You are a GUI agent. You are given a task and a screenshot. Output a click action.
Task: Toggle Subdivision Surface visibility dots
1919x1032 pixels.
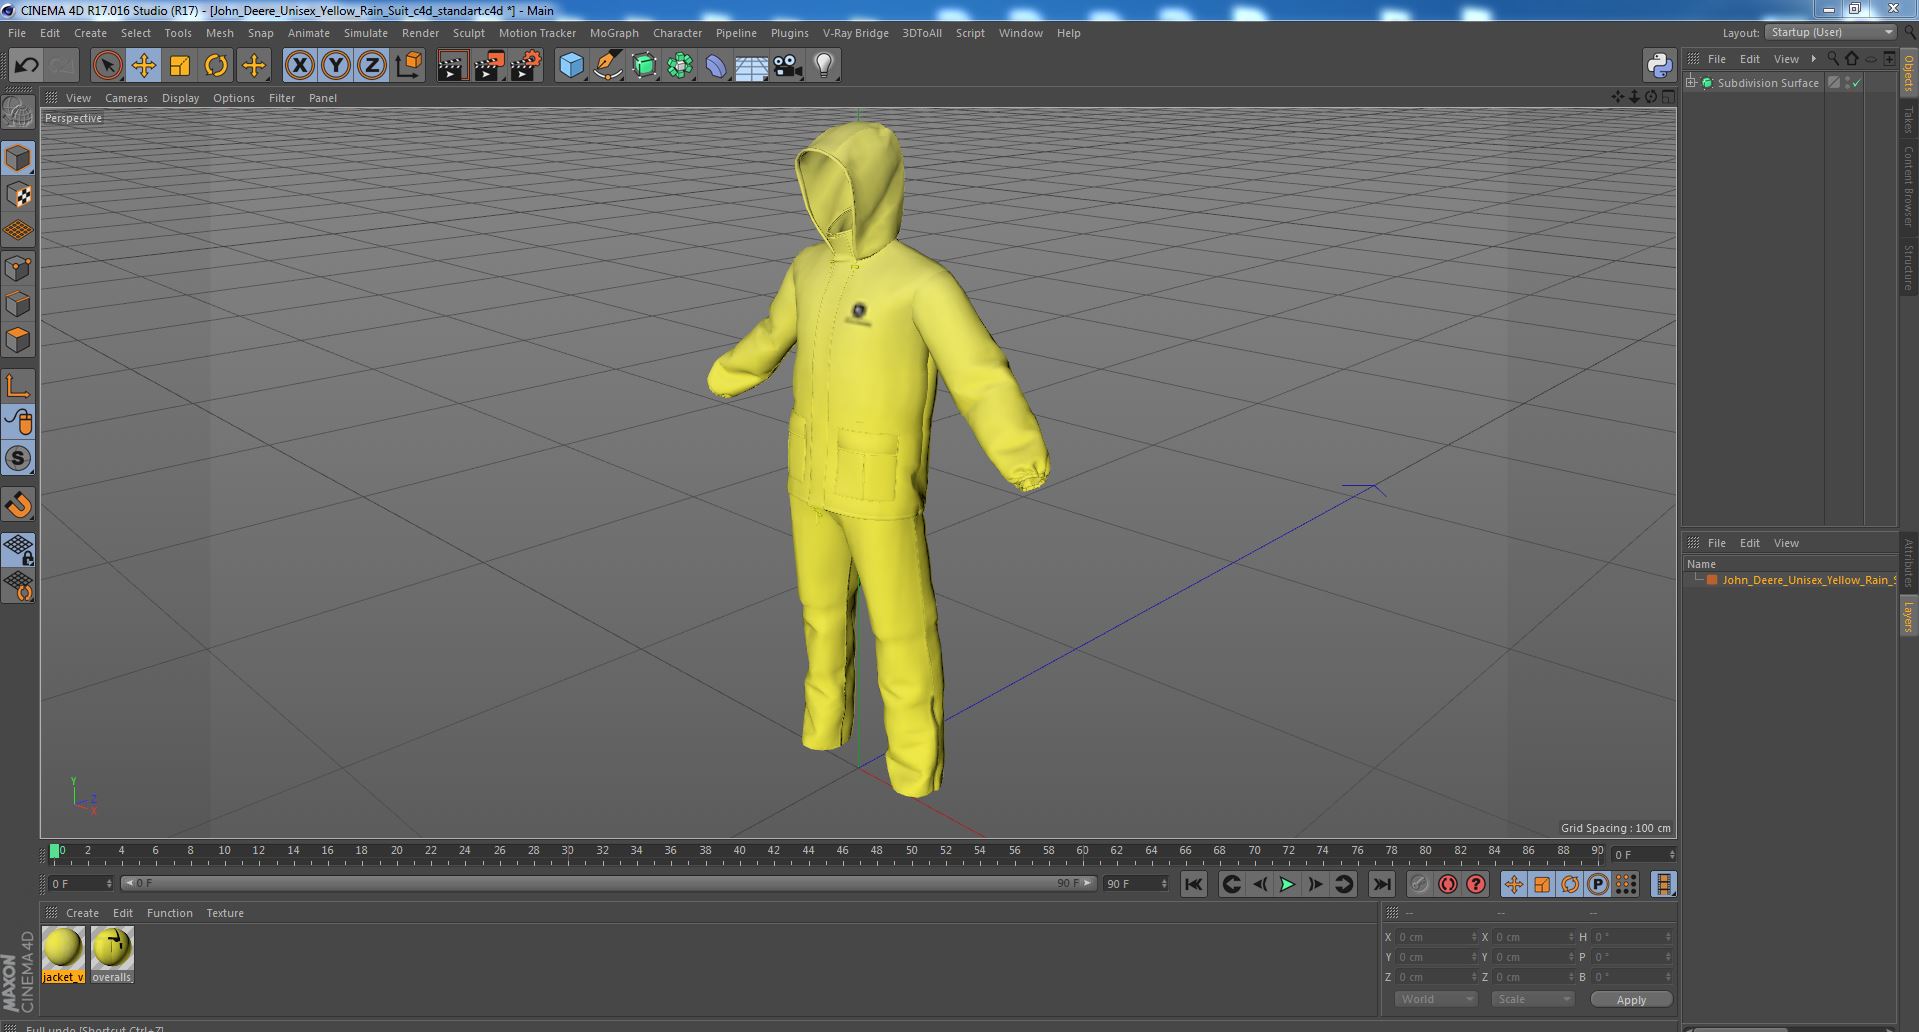click(1847, 83)
